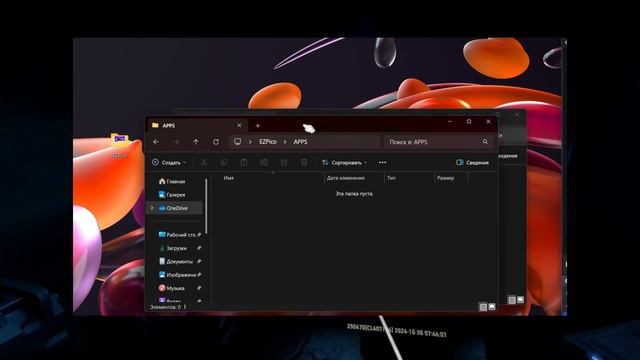
Task: Click the details view icon in the back window
Action: (x=512, y=300)
